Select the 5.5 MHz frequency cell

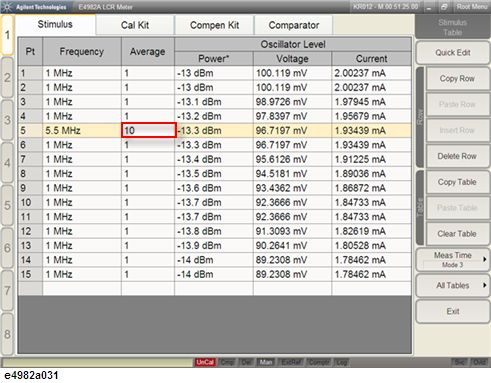pyautogui.click(x=82, y=130)
